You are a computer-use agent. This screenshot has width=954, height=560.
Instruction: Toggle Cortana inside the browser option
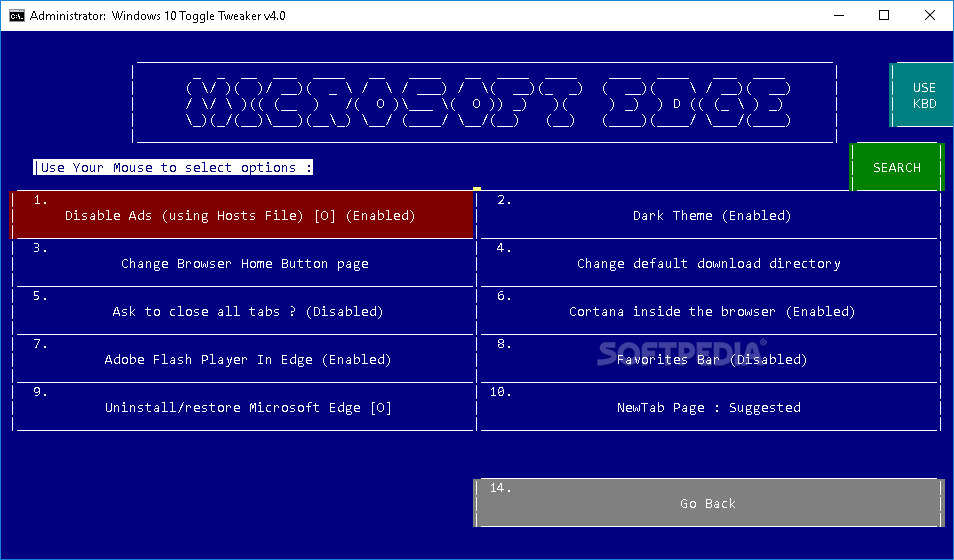point(709,311)
